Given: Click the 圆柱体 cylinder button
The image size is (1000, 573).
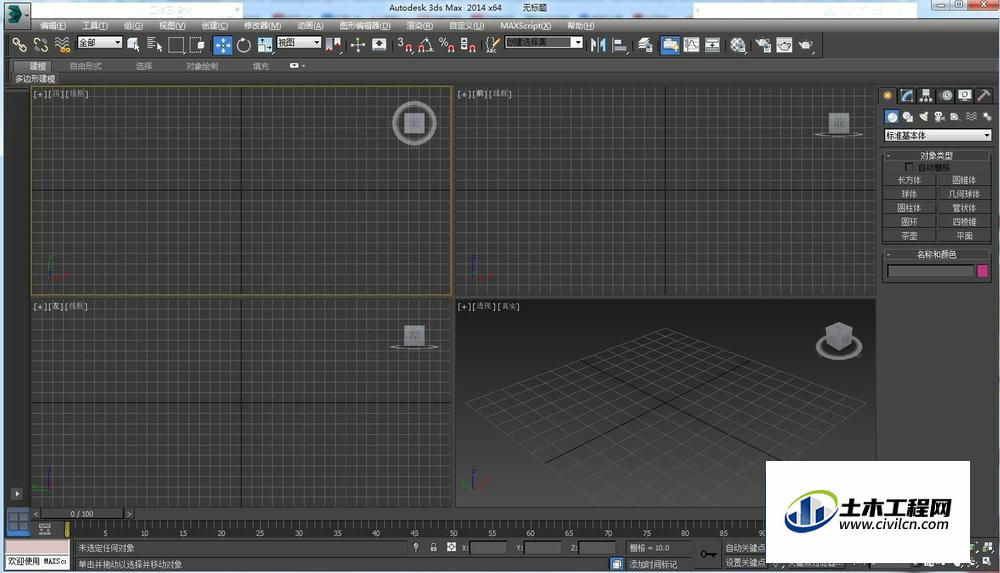Looking at the screenshot, I should pos(909,208).
